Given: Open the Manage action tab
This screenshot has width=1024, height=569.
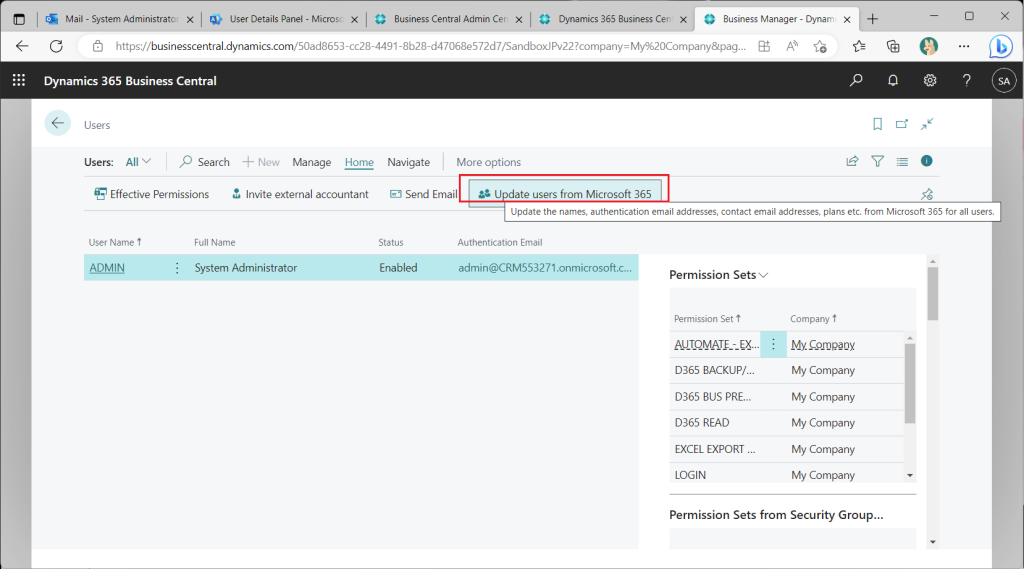Looking at the screenshot, I should click(312, 162).
